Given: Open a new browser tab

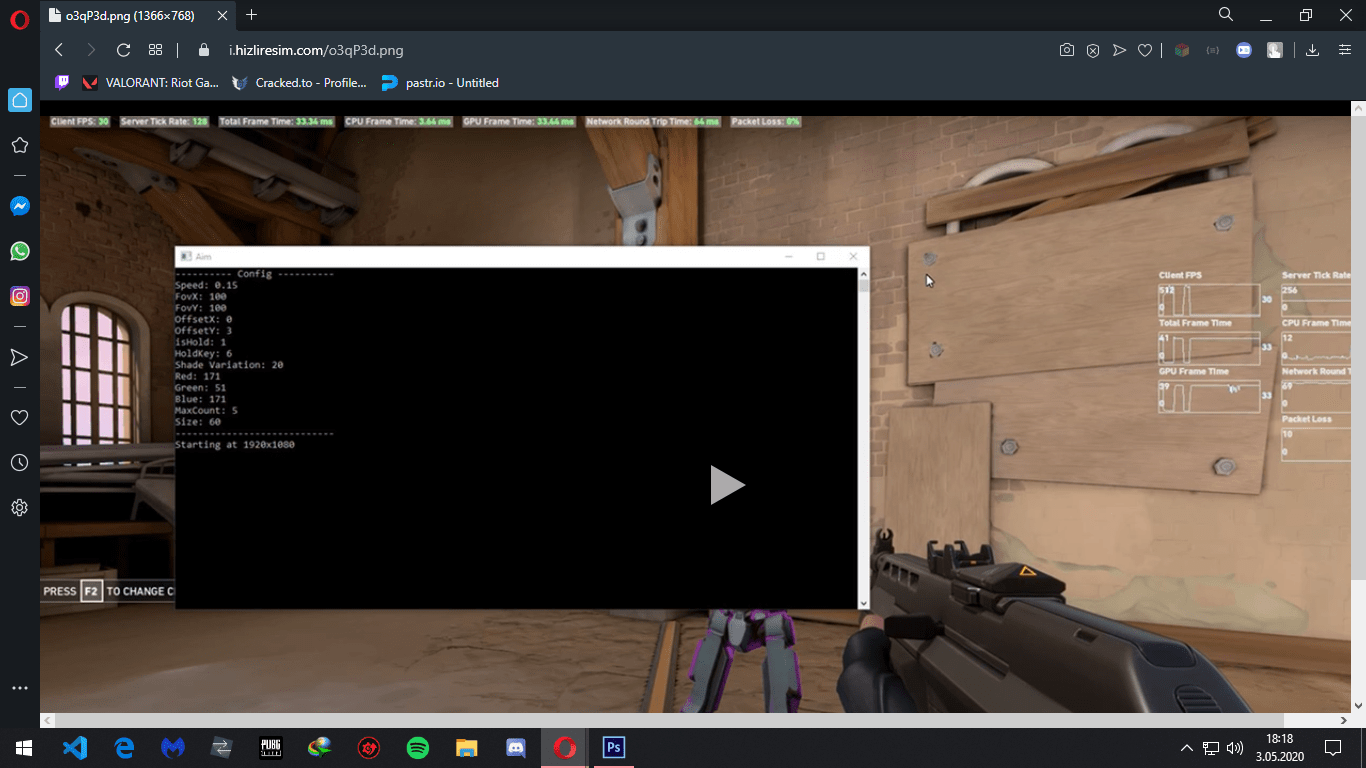Looking at the screenshot, I should click(x=251, y=15).
